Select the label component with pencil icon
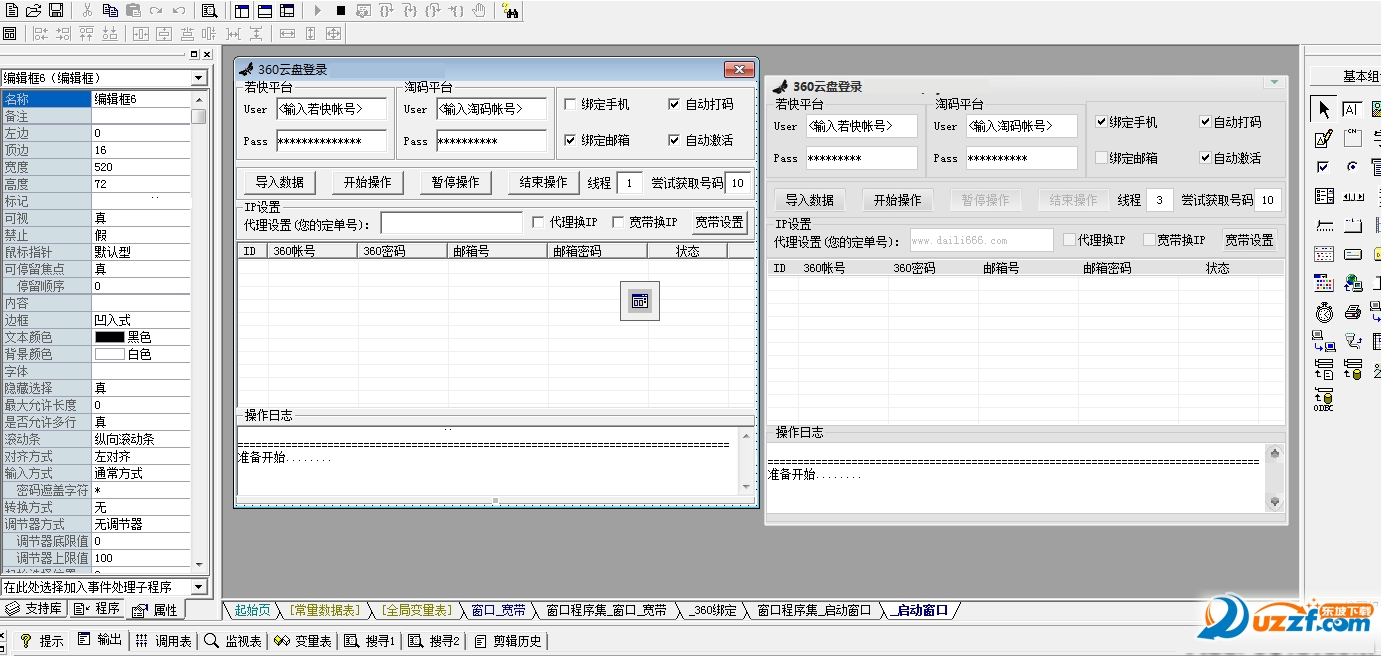 (1325, 138)
